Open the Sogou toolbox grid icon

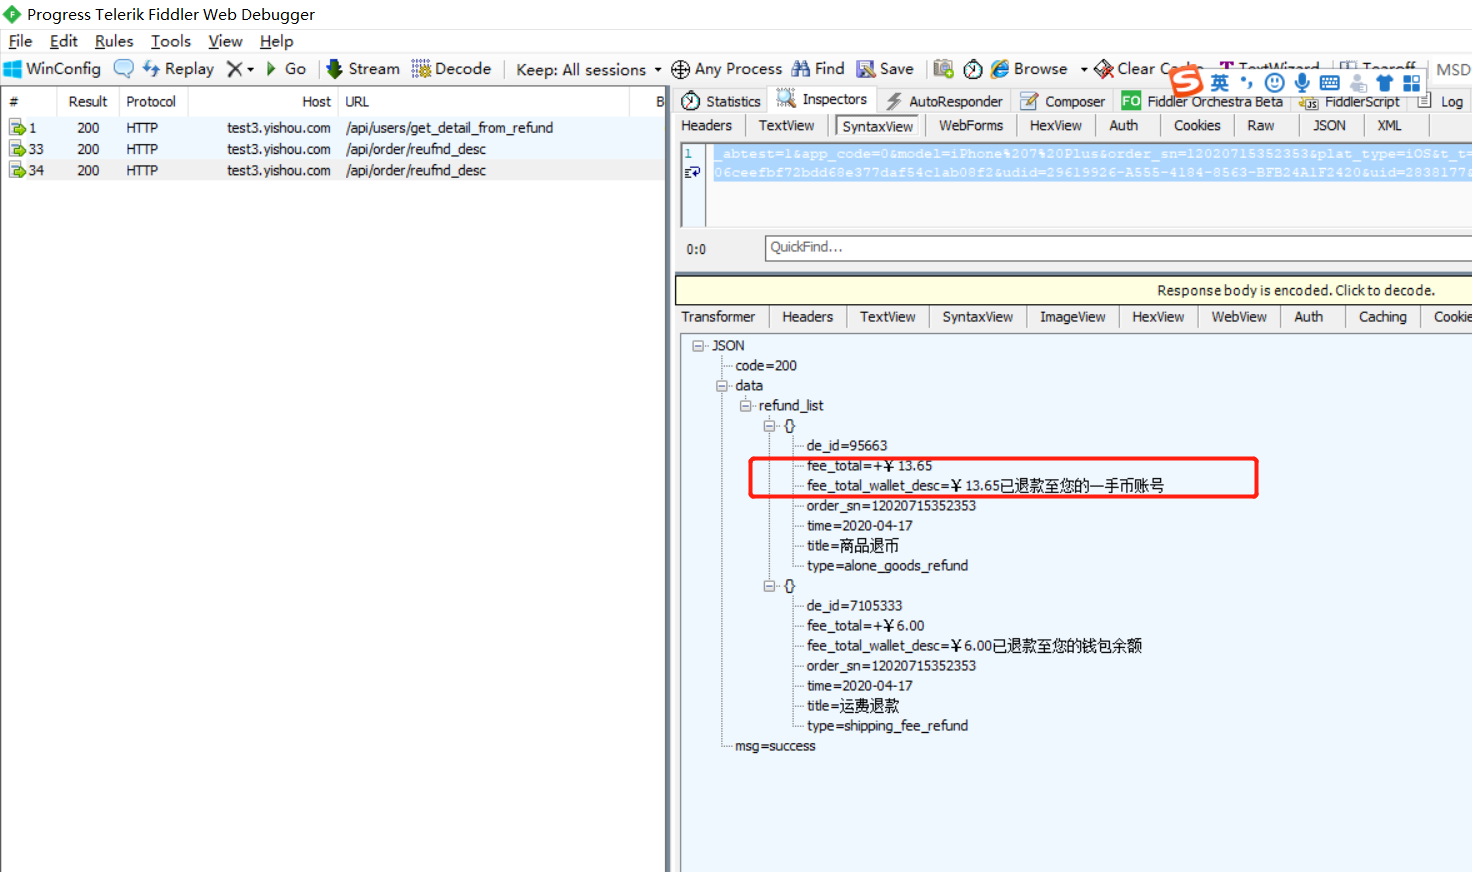1412,83
